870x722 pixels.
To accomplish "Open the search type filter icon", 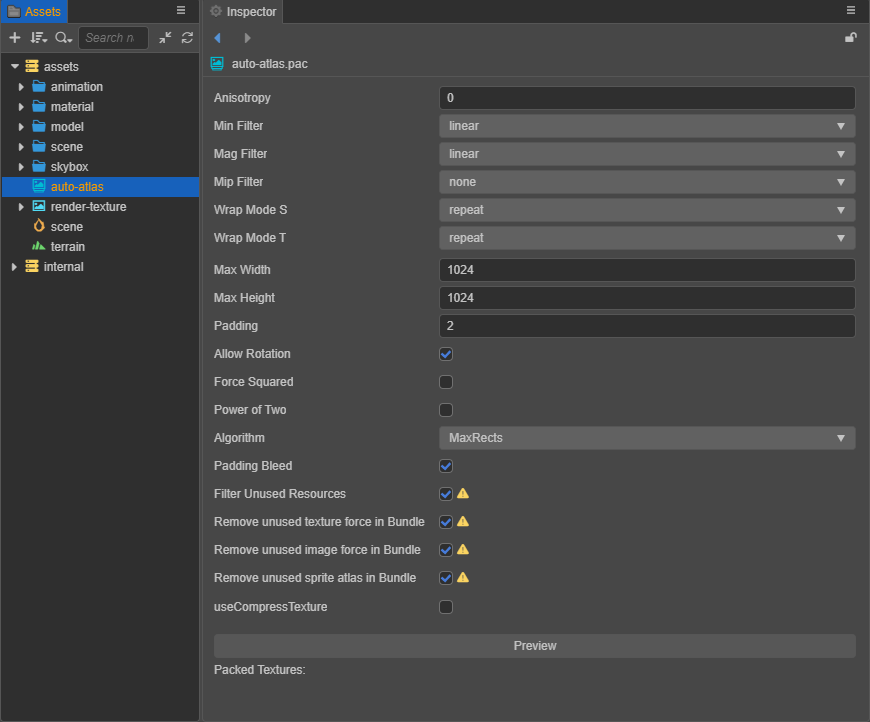I will (63, 38).
